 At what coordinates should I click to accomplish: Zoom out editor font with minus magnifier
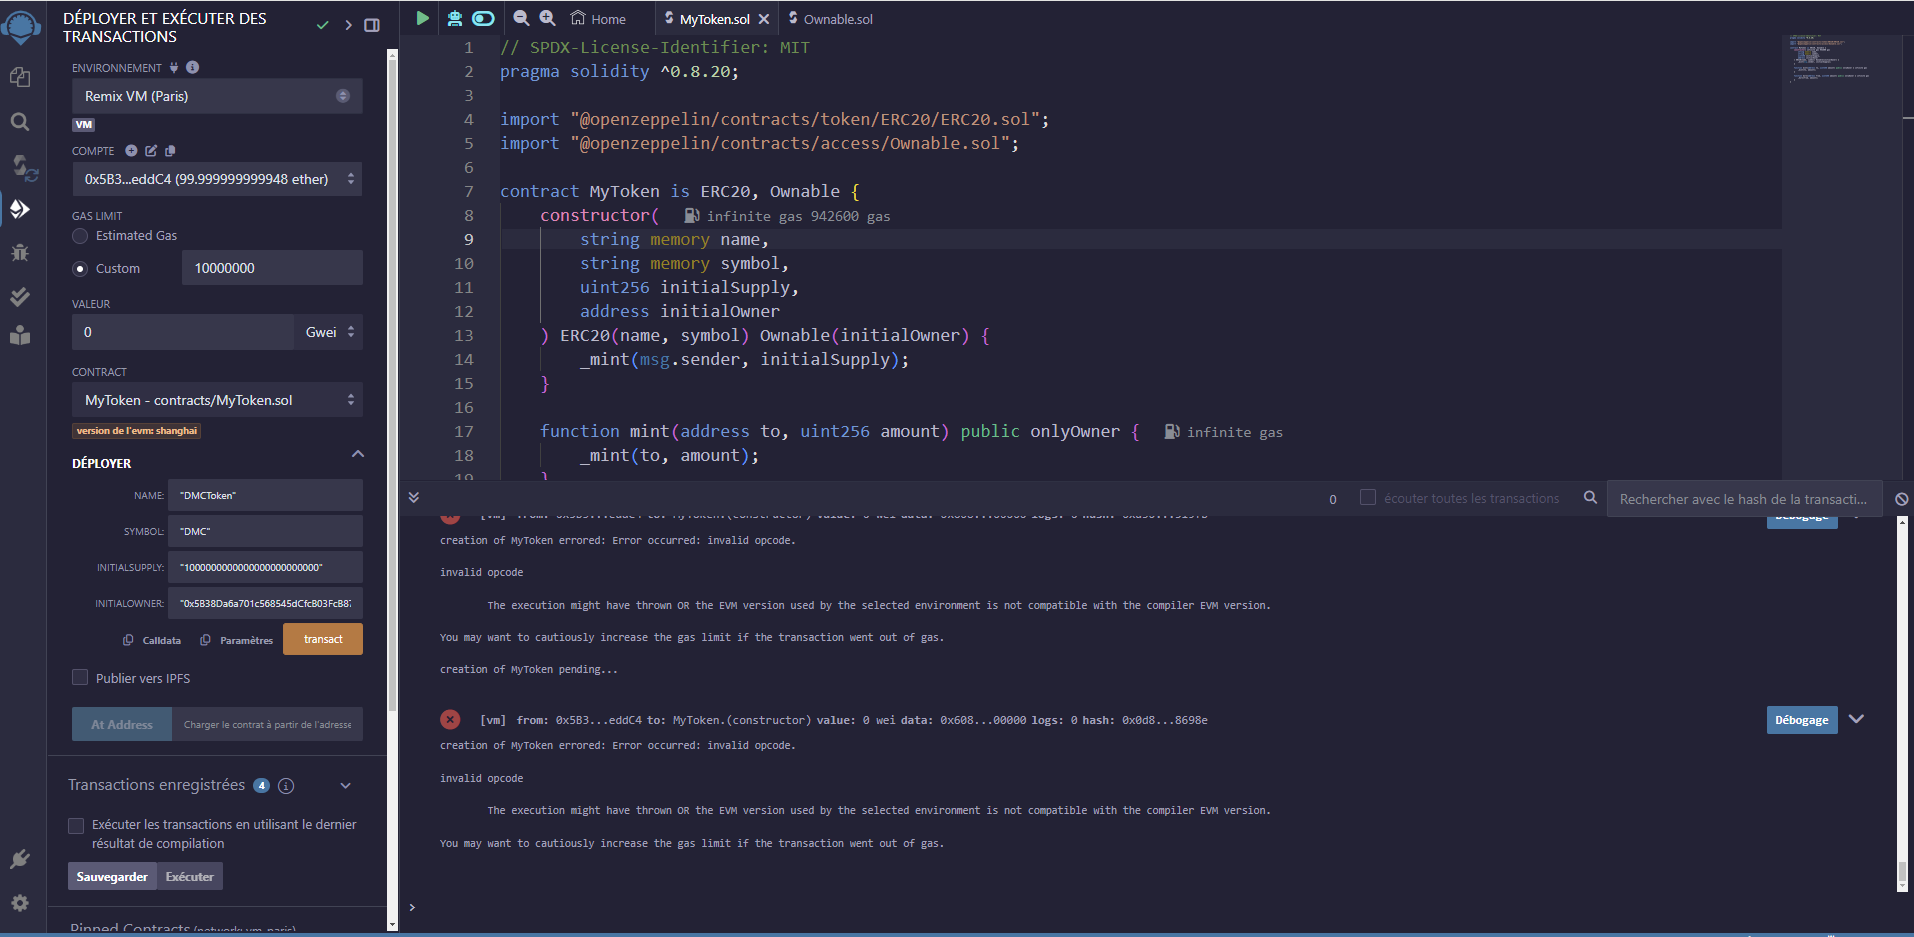tap(521, 18)
